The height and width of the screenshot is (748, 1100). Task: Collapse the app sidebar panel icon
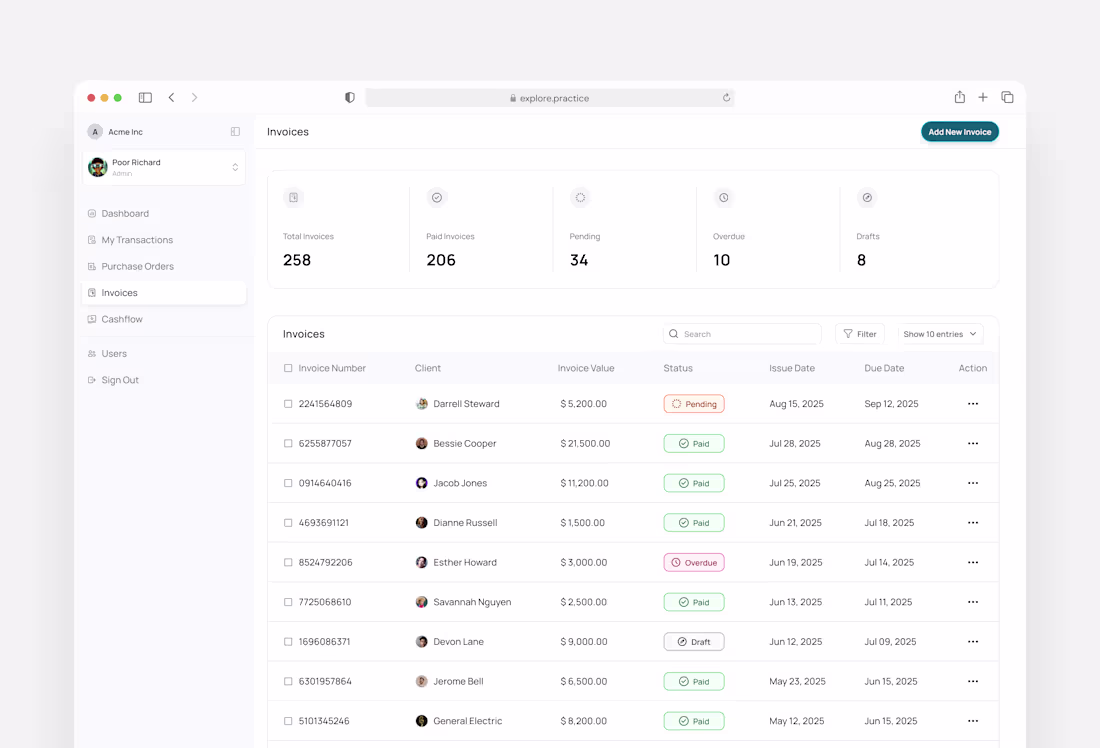[235, 131]
